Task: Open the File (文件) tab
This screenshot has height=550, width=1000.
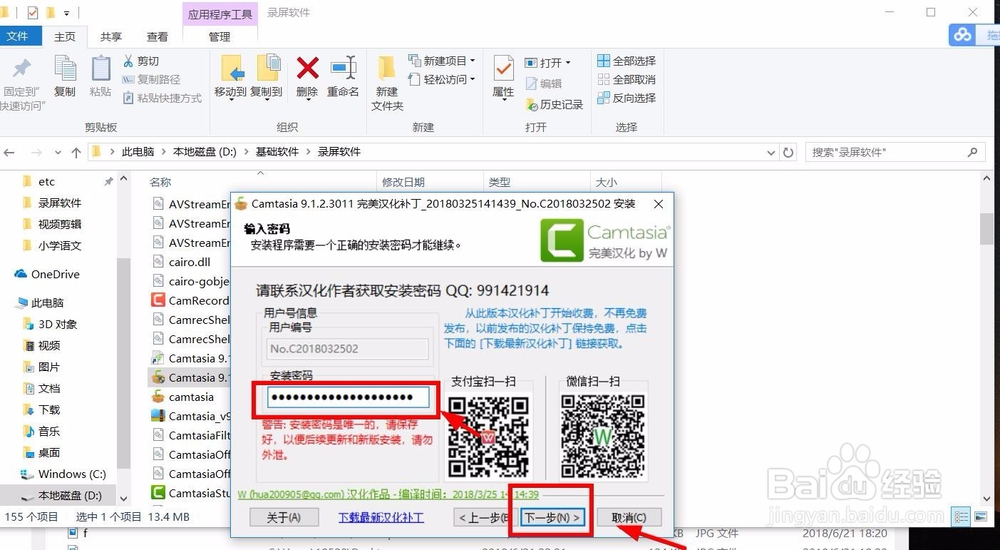Action: click(18, 36)
